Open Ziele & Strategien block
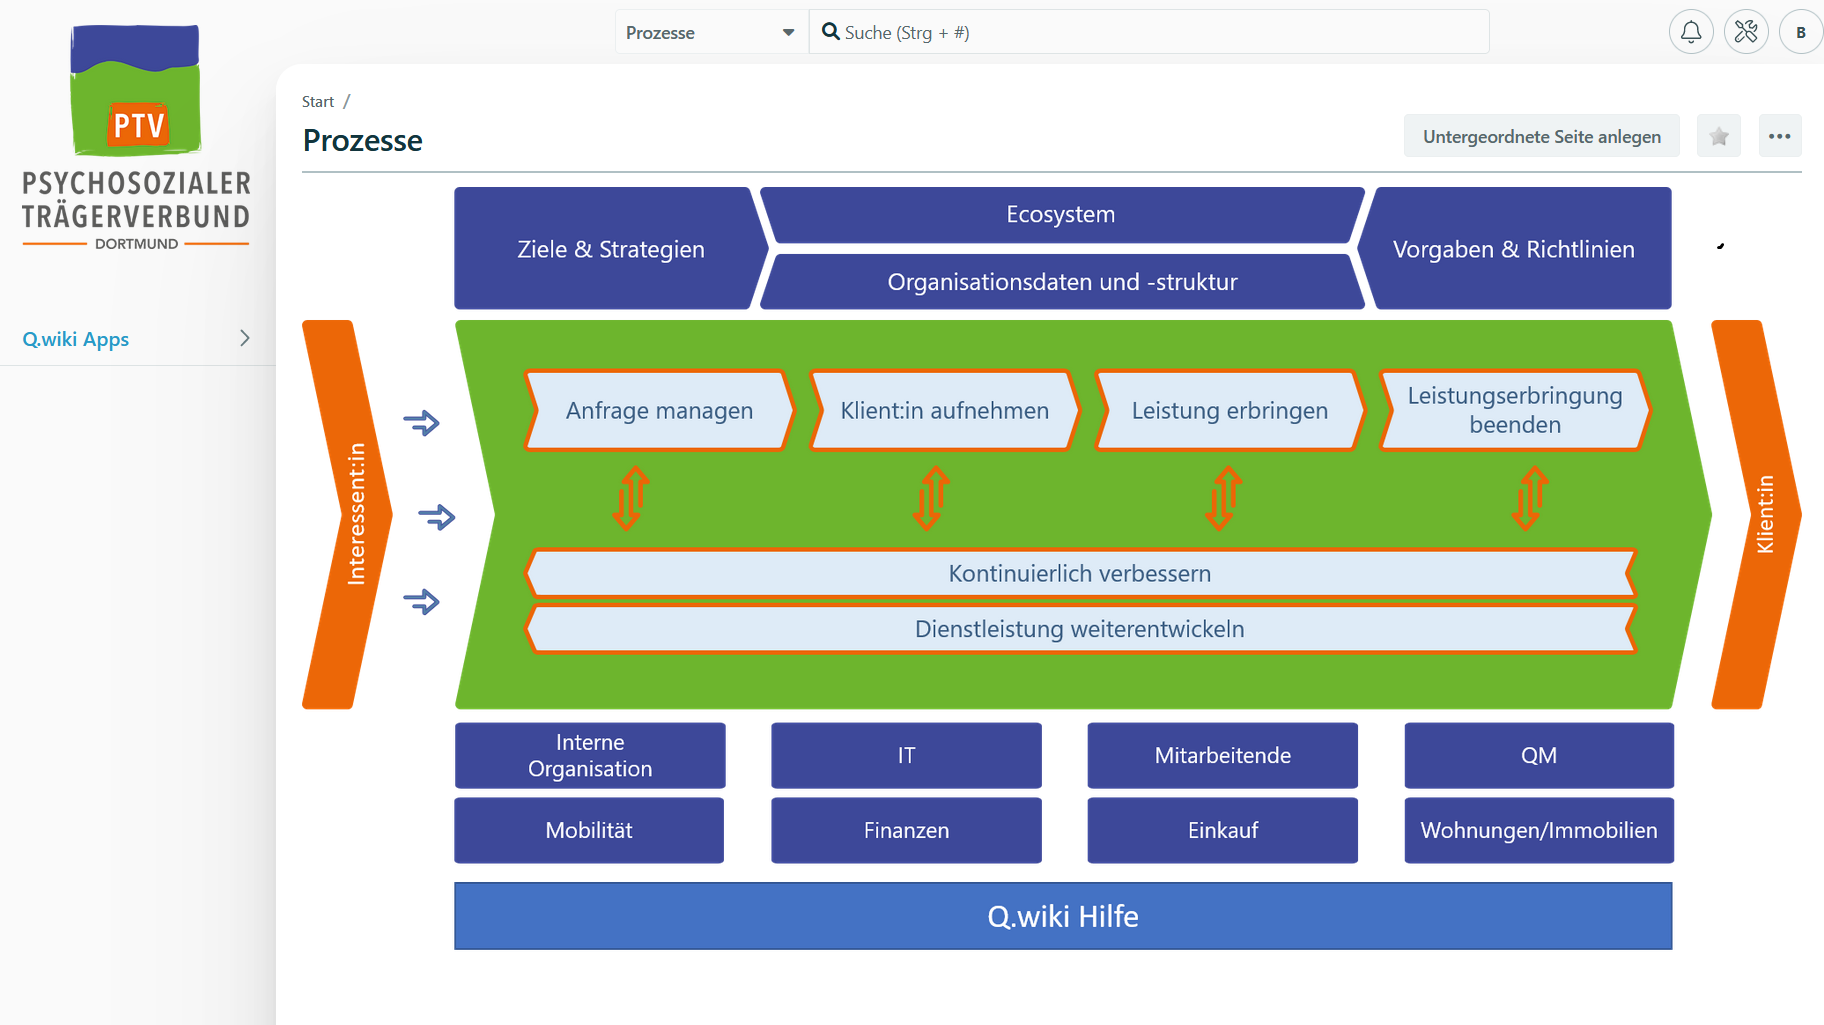 coord(610,248)
